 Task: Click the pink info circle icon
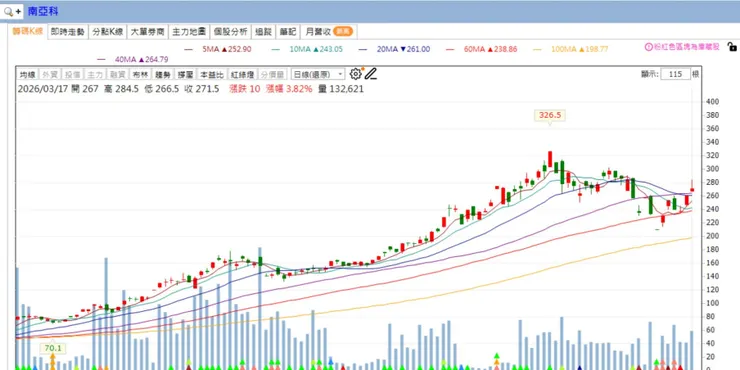click(648, 47)
